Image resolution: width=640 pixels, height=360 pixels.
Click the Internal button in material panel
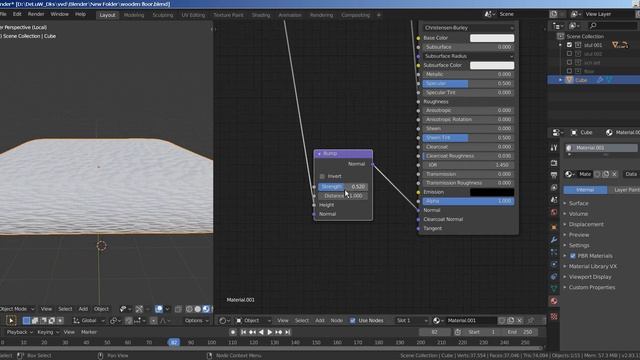coord(585,190)
